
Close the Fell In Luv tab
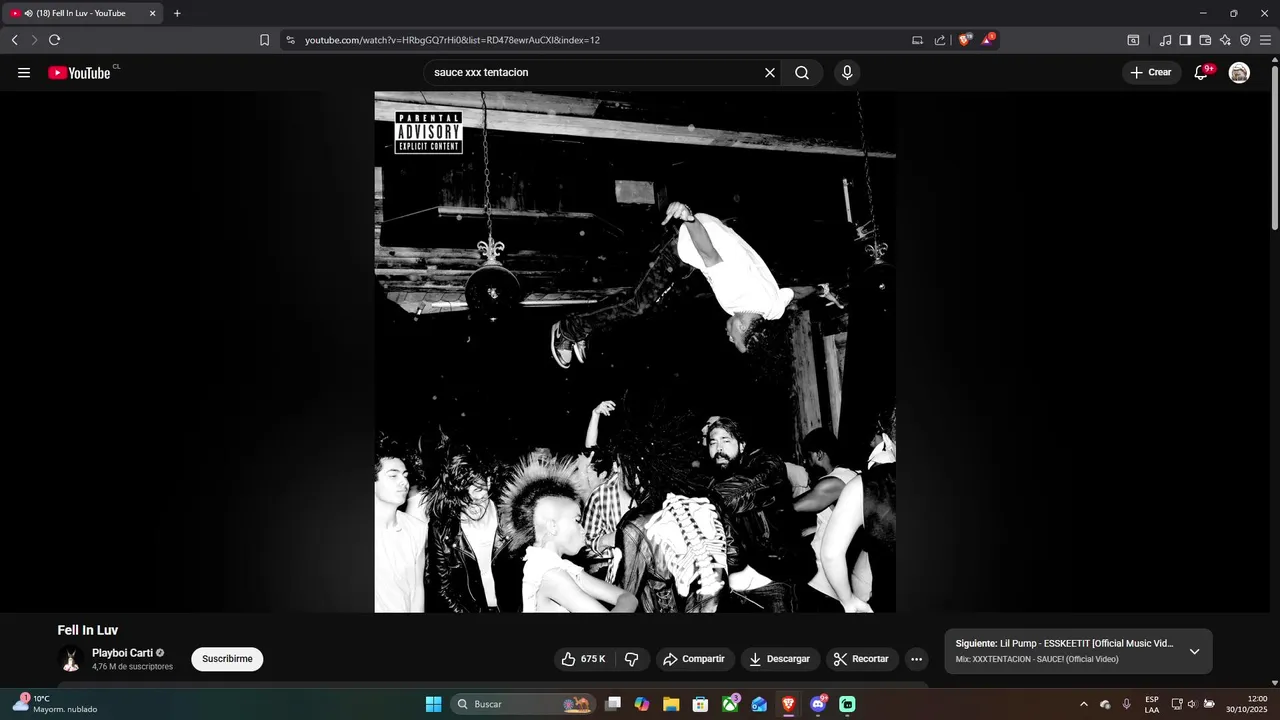pyautogui.click(x=153, y=13)
